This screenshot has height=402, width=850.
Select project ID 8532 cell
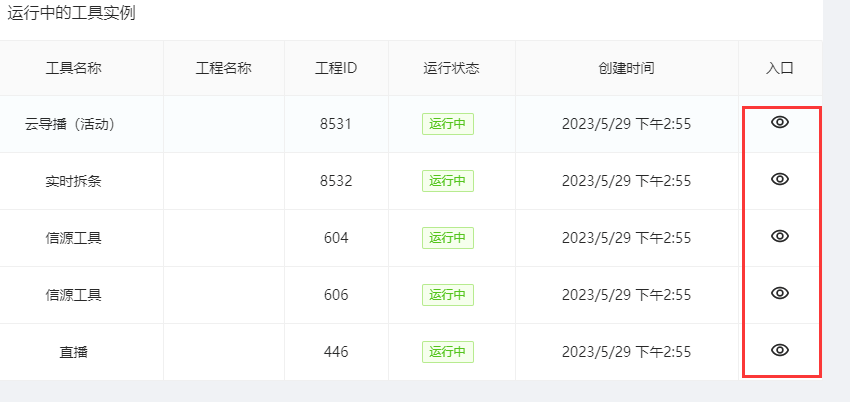(336, 181)
